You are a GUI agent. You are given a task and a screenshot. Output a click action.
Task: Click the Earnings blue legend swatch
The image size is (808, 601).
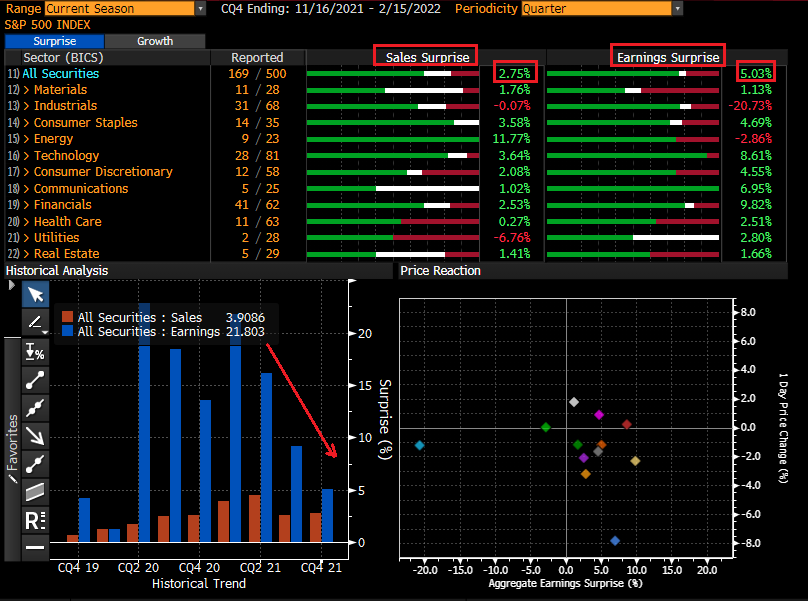click(x=68, y=331)
